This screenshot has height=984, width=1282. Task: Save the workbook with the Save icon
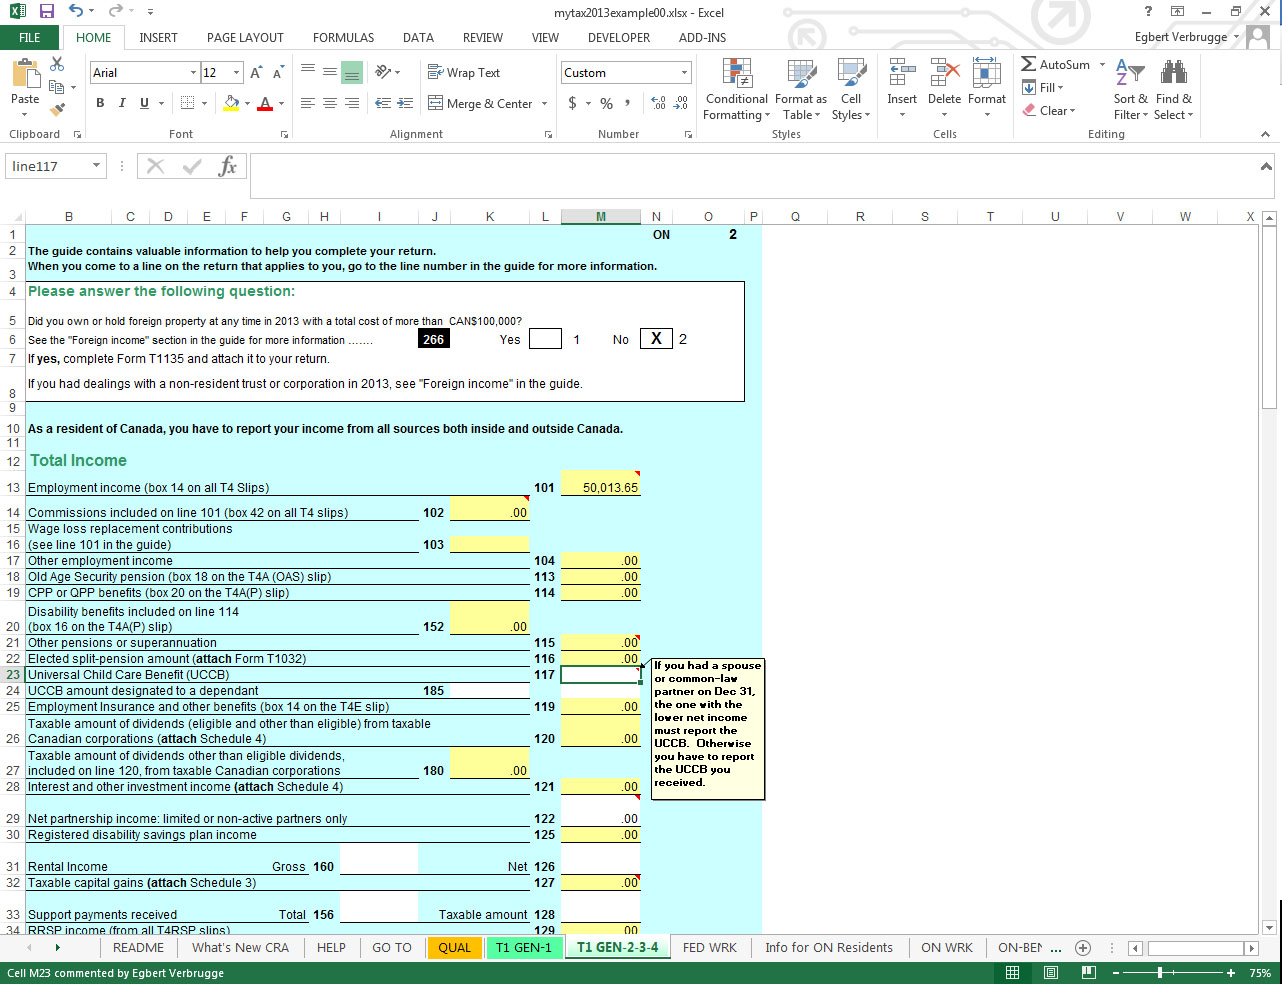tap(46, 12)
